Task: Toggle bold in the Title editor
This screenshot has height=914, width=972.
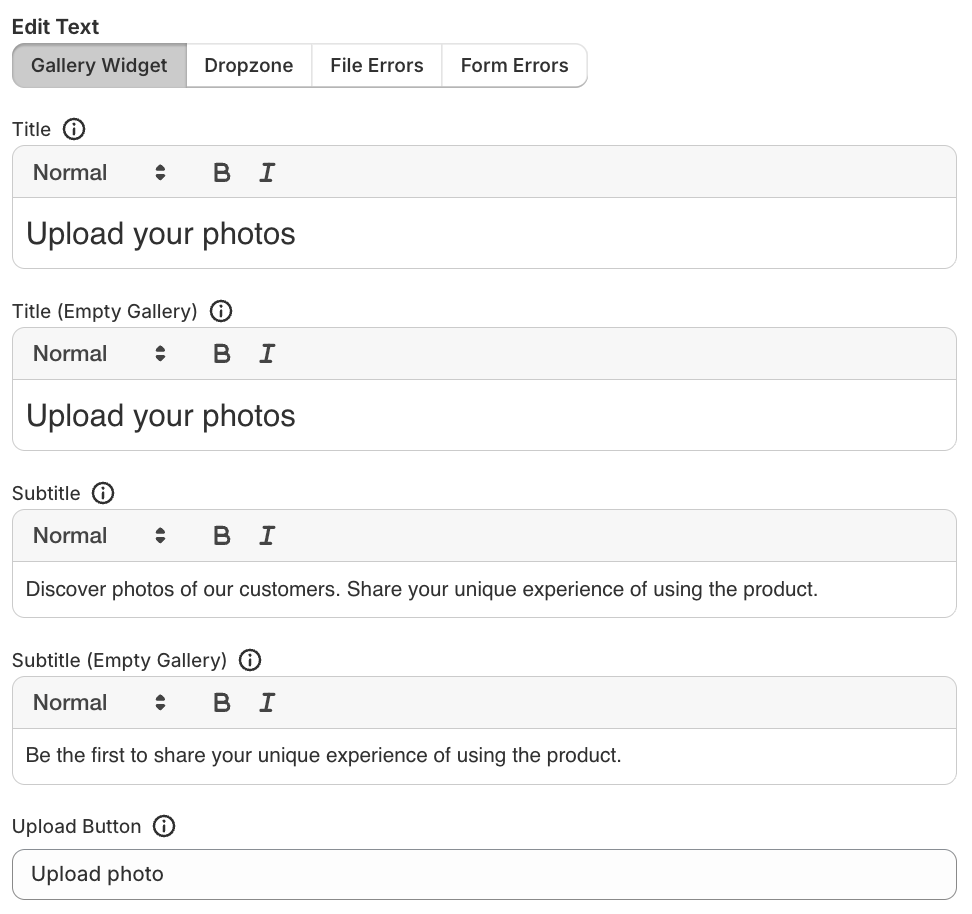Action: pos(222,172)
